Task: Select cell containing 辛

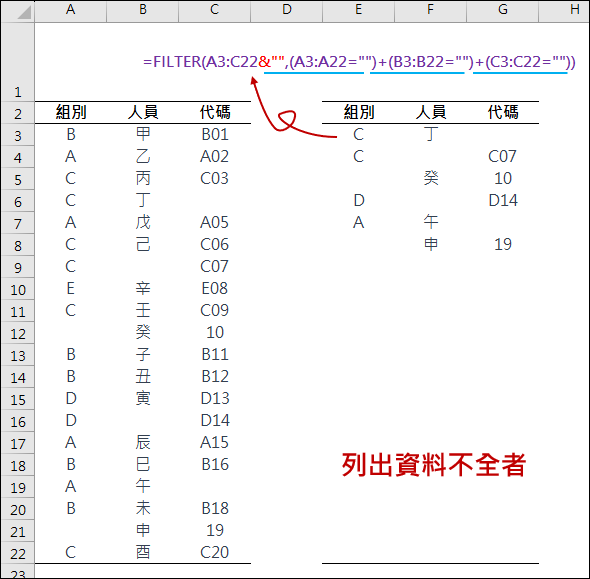Action: (143, 288)
